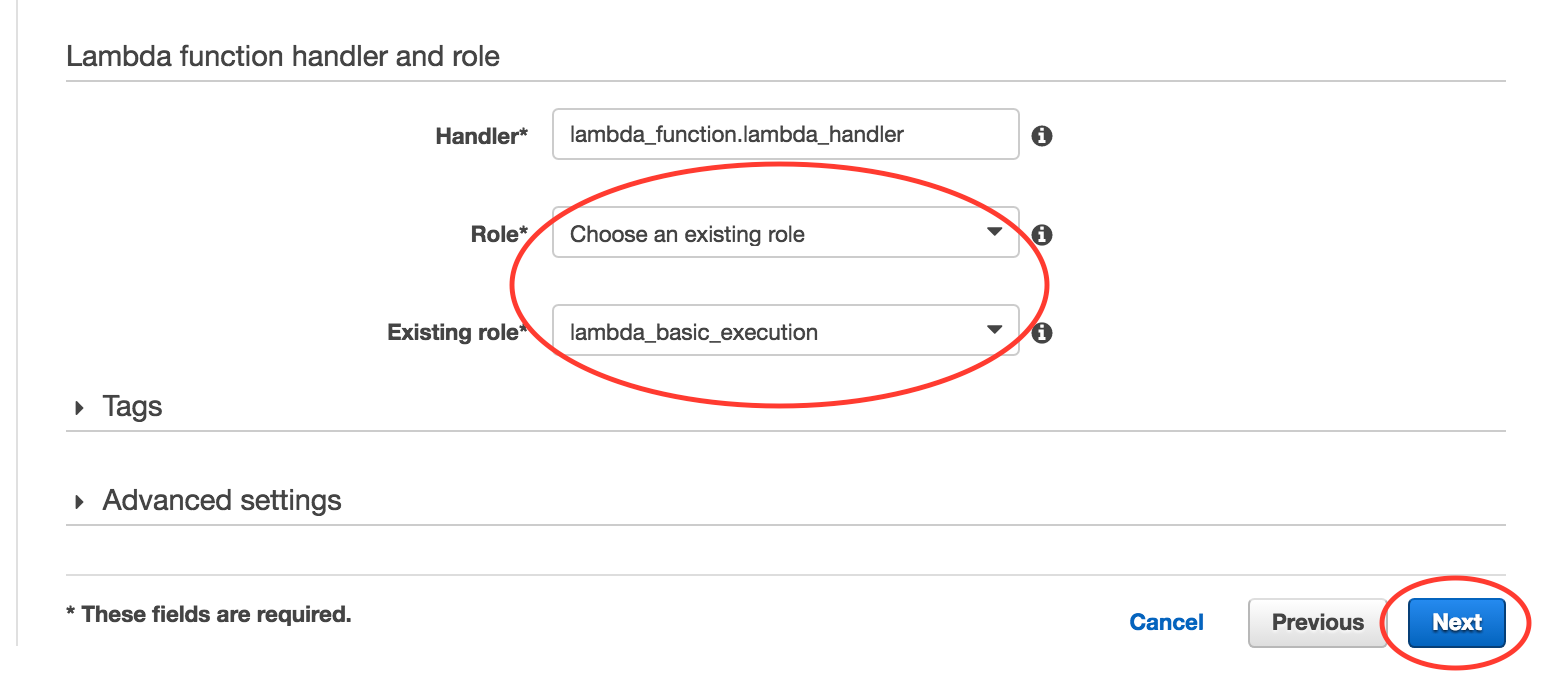Click the 'Lambda function handler and role' heading
This screenshot has width=1568, height=674.
coord(283,56)
